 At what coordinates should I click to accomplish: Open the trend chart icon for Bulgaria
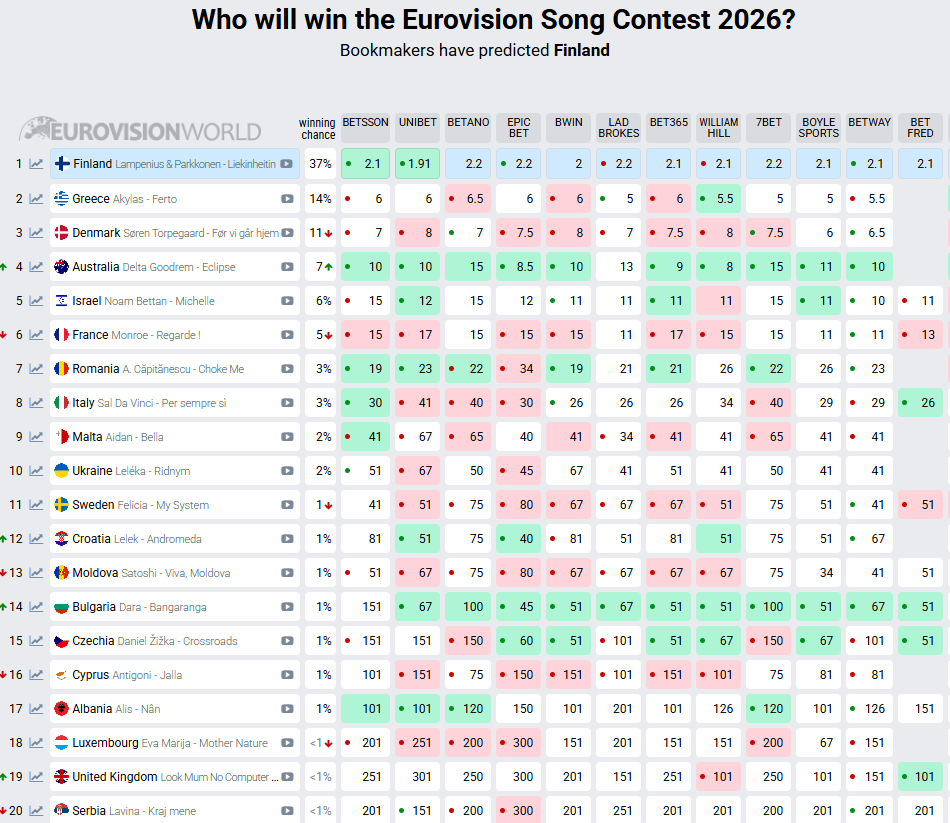coord(36,607)
